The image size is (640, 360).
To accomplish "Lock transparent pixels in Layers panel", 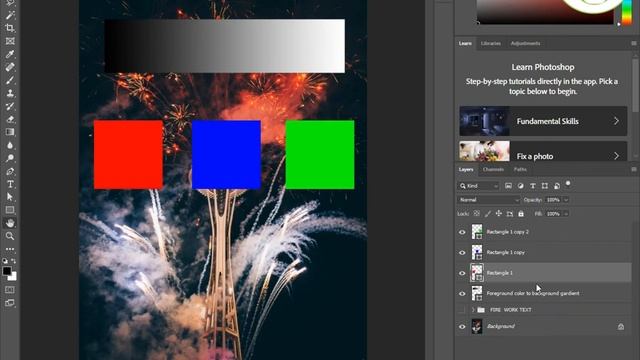I will tap(477, 214).
